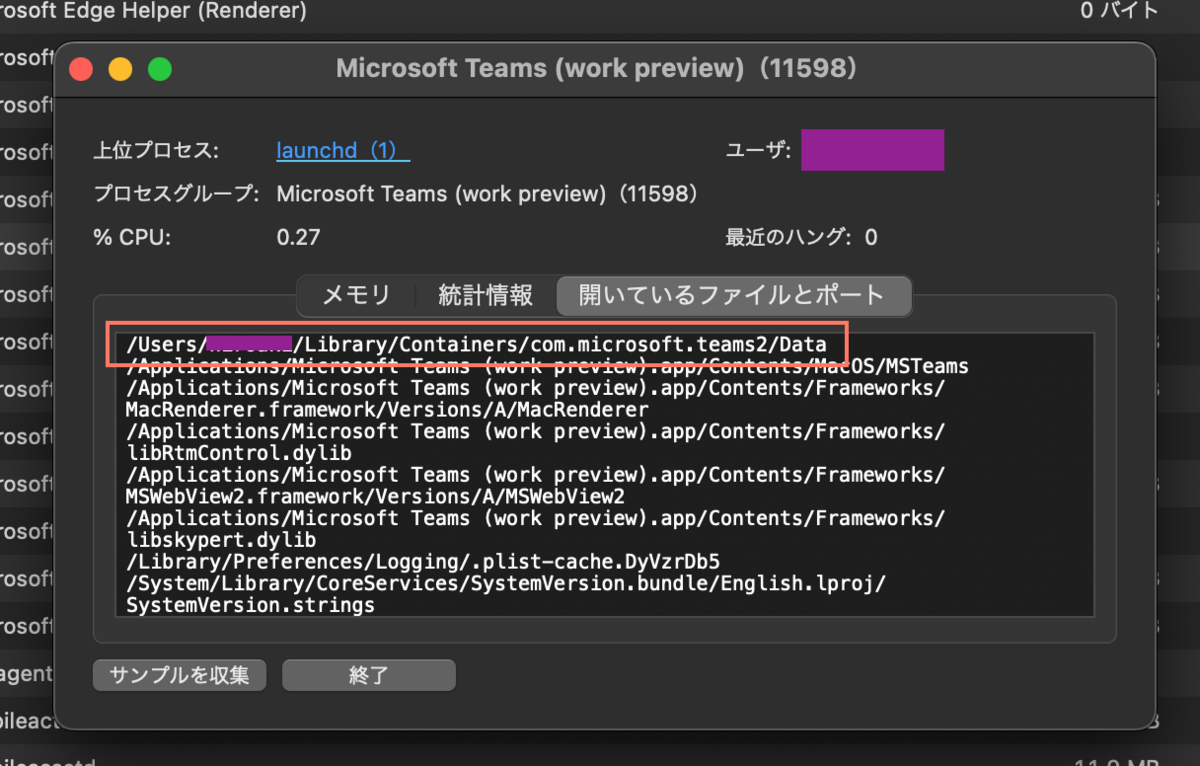Select the 開いているファイルとポート tab
Image resolution: width=1200 pixels, height=766 pixels.
[733, 296]
